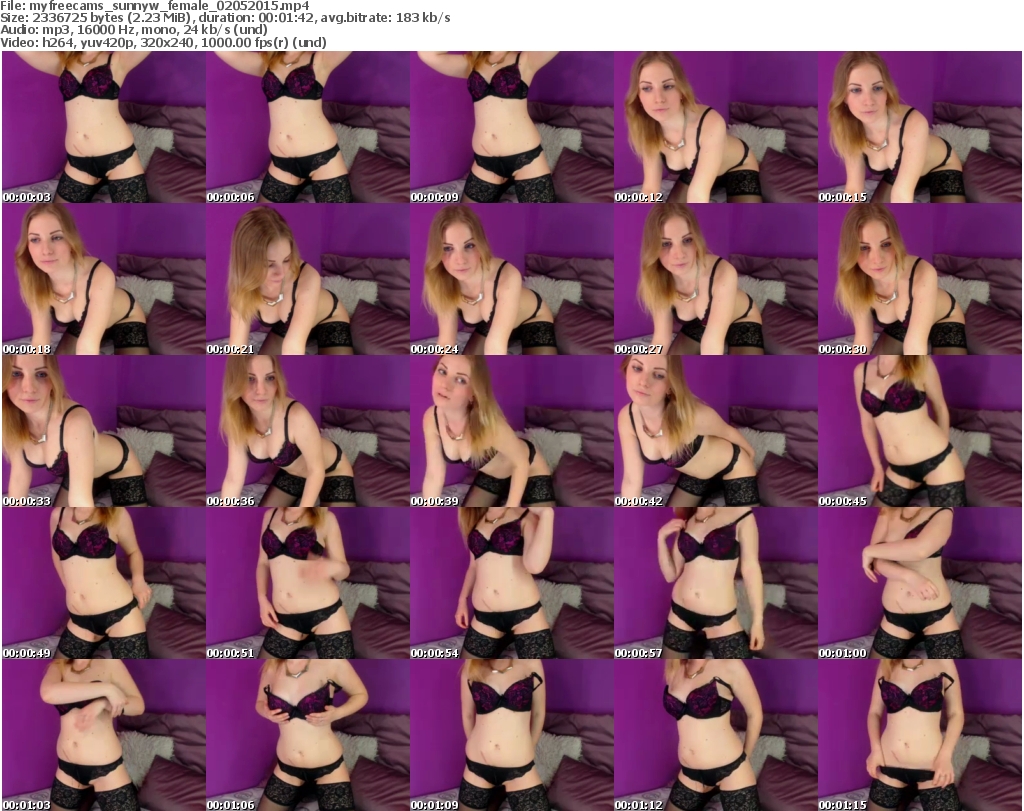Select the thumbnail stamped 00:01:03

point(104,735)
